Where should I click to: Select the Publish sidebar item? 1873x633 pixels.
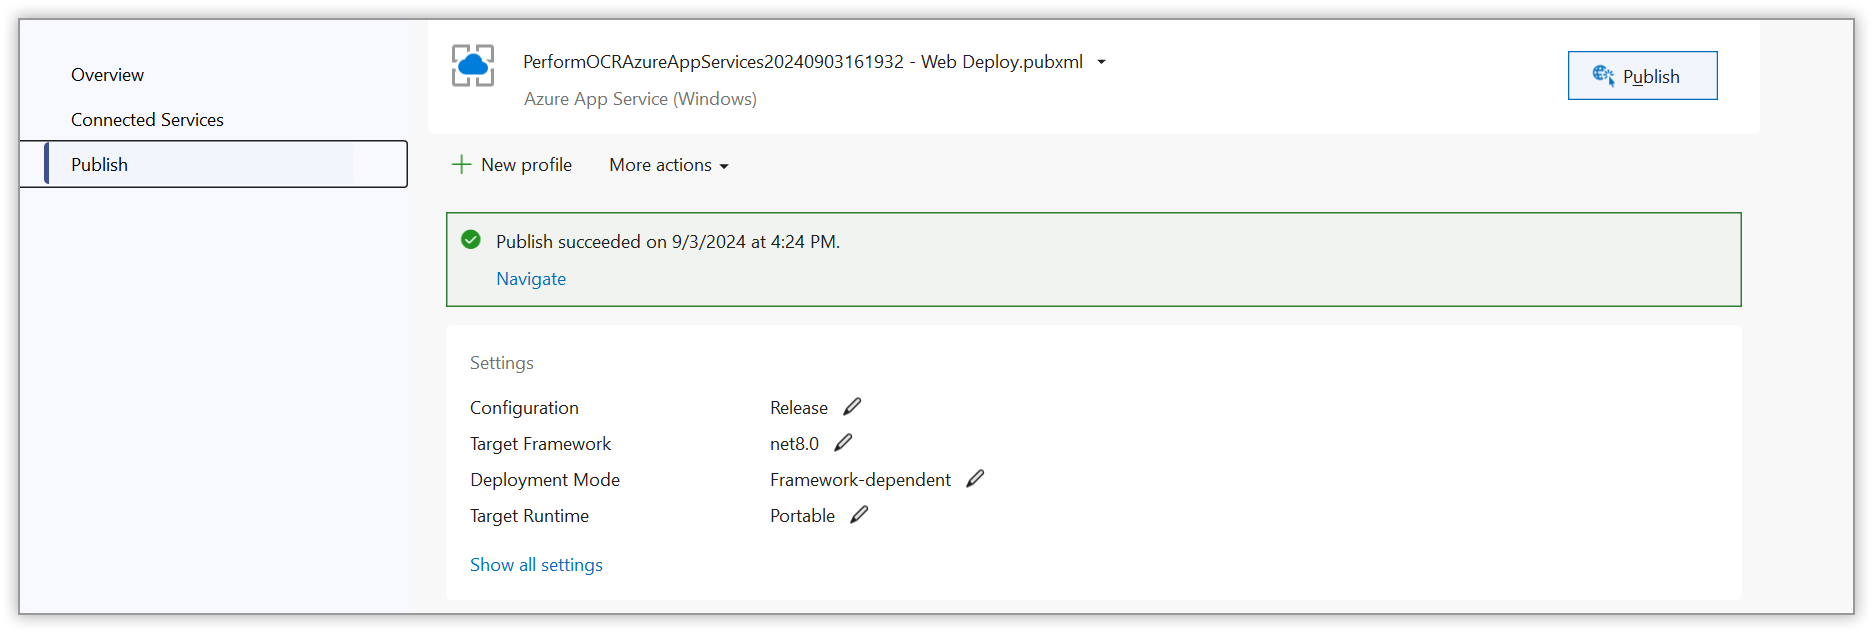coord(99,164)
